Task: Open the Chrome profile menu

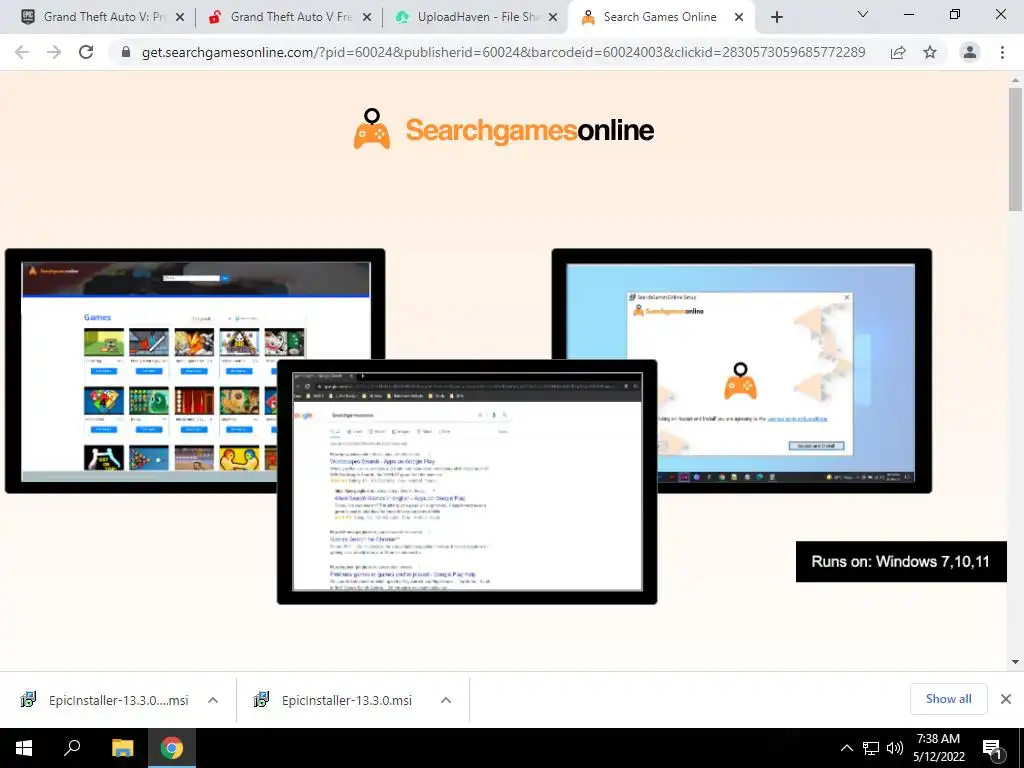Action: coord(970,52)
